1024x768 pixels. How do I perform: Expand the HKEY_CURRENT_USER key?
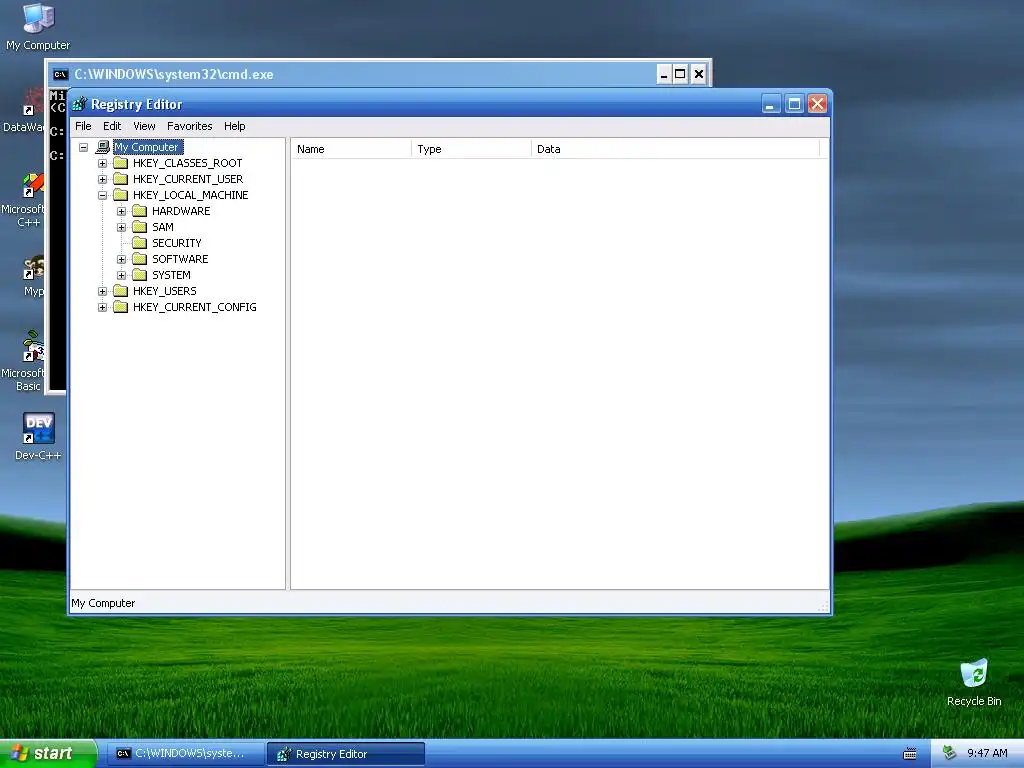103,180
